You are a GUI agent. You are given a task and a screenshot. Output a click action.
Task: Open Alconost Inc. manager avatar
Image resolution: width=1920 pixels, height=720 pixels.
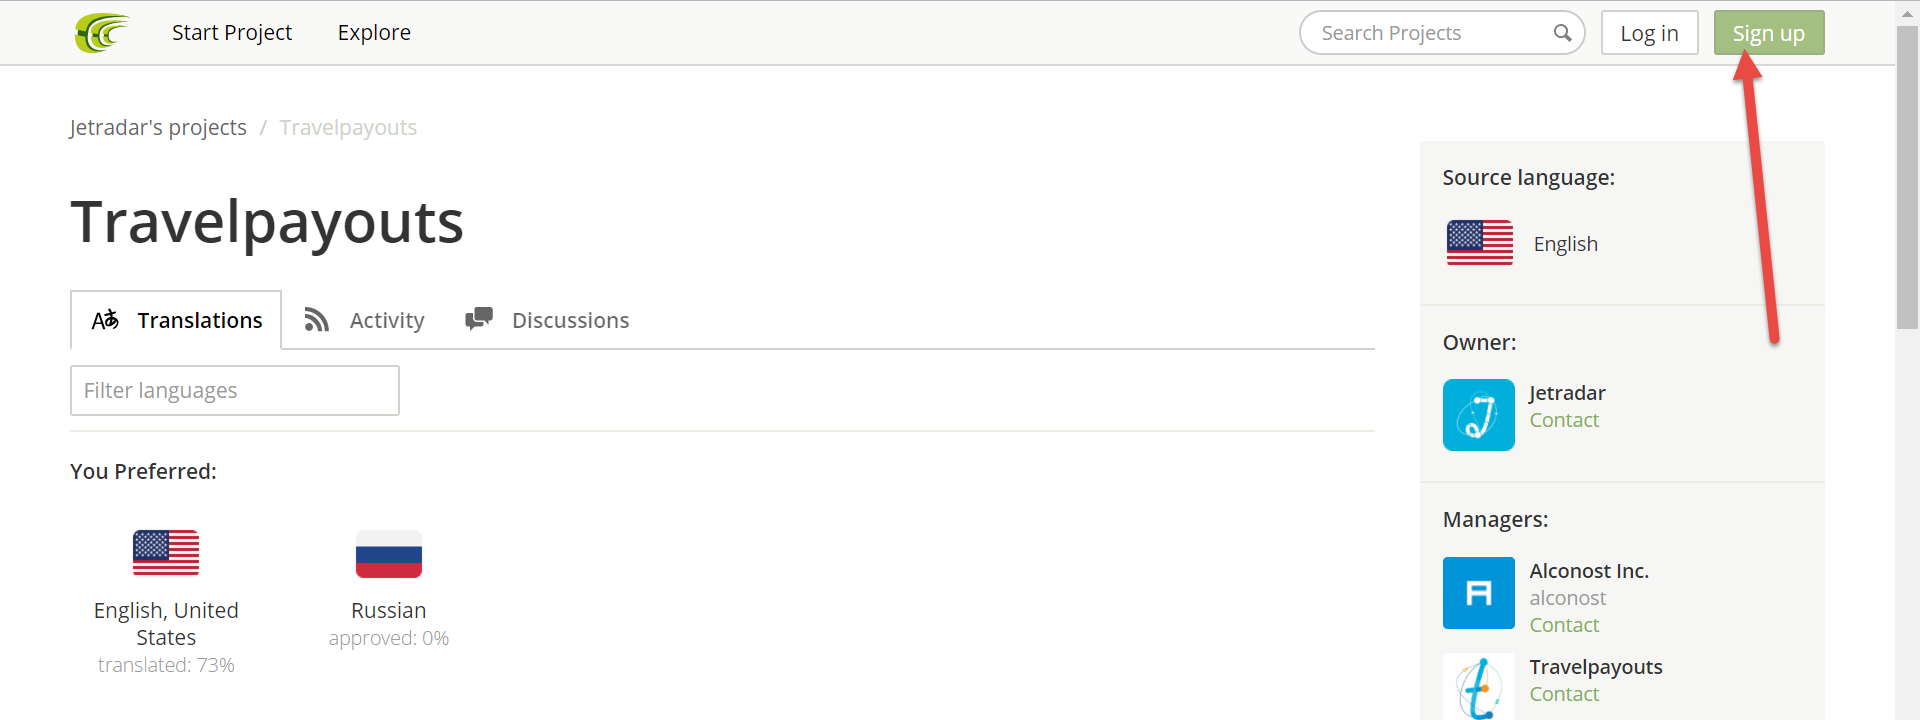click(1479, 593)
